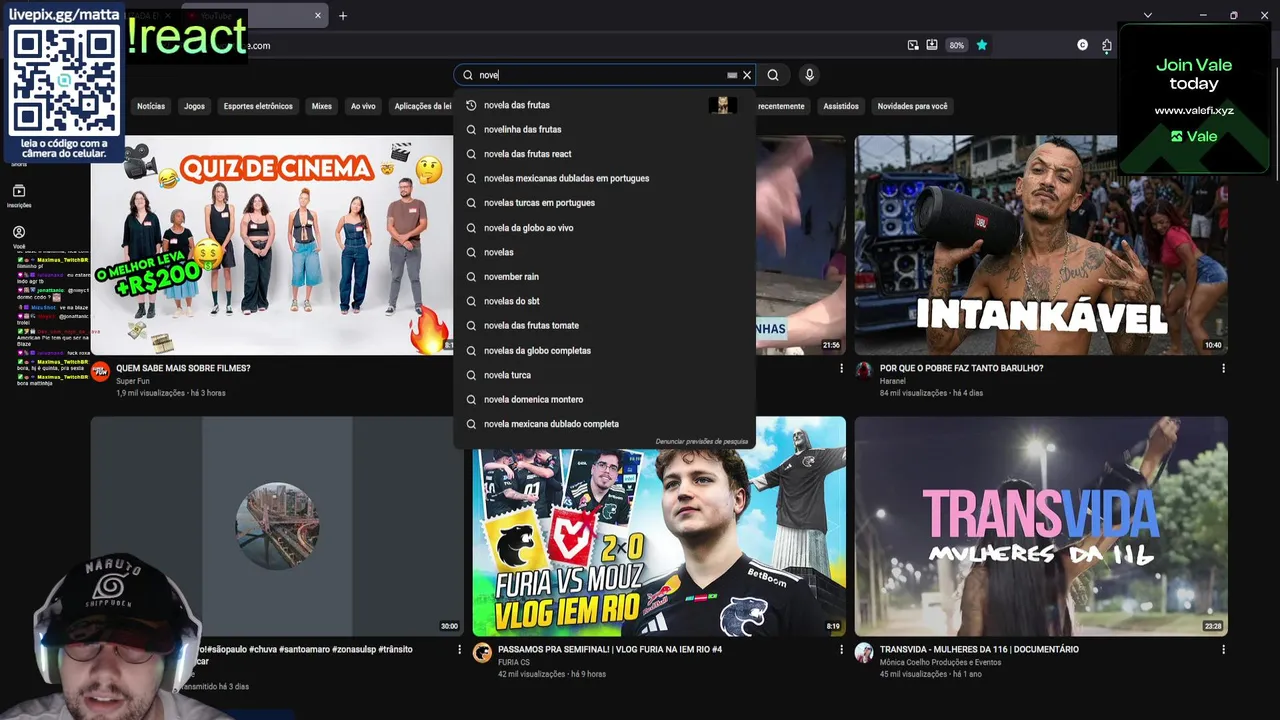Select 'novelas da globo completas' suggestion
Screen dimensions: 1280x720
tap(604, 351)
